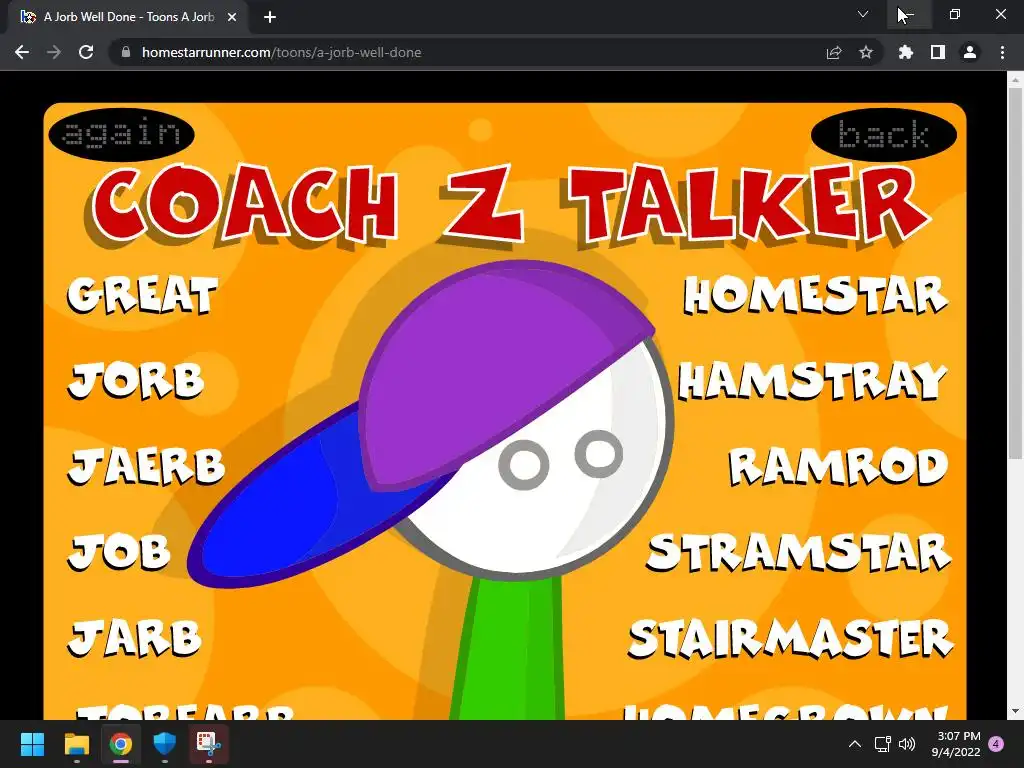
Task: Click the browser forward arrow
Action: click(54, 52)
